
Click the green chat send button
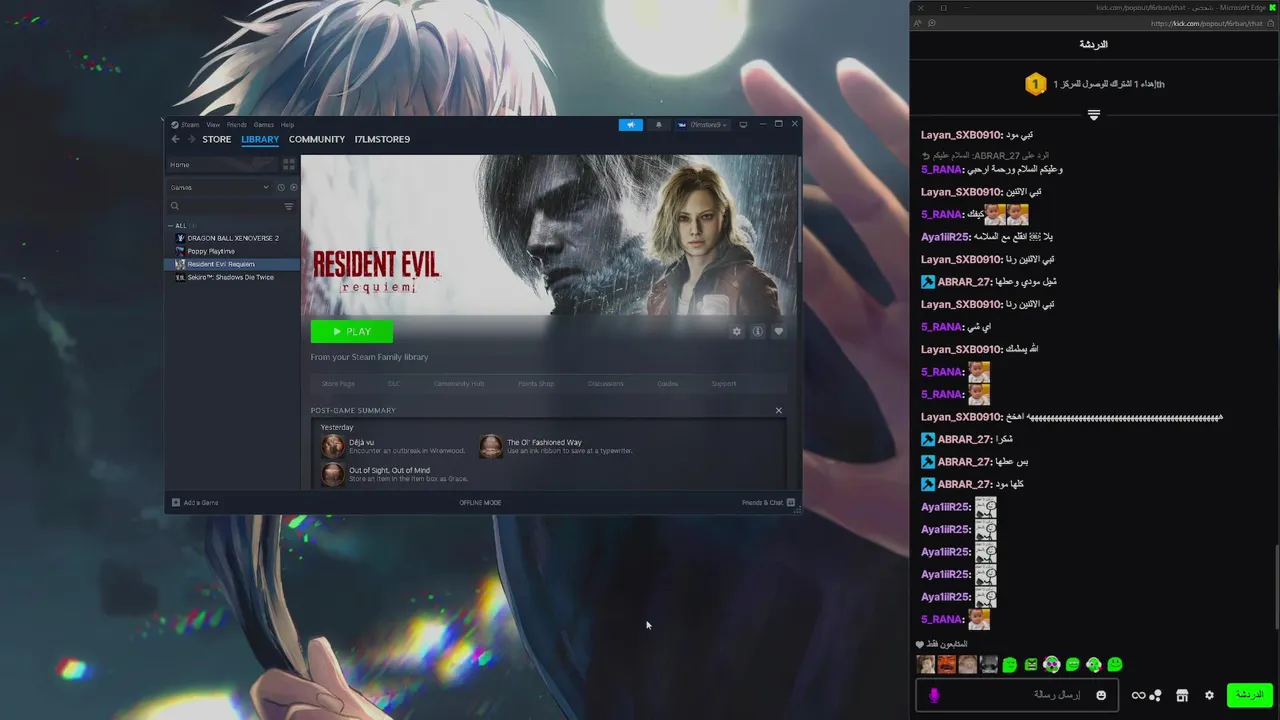click(x=1249, y=695)
